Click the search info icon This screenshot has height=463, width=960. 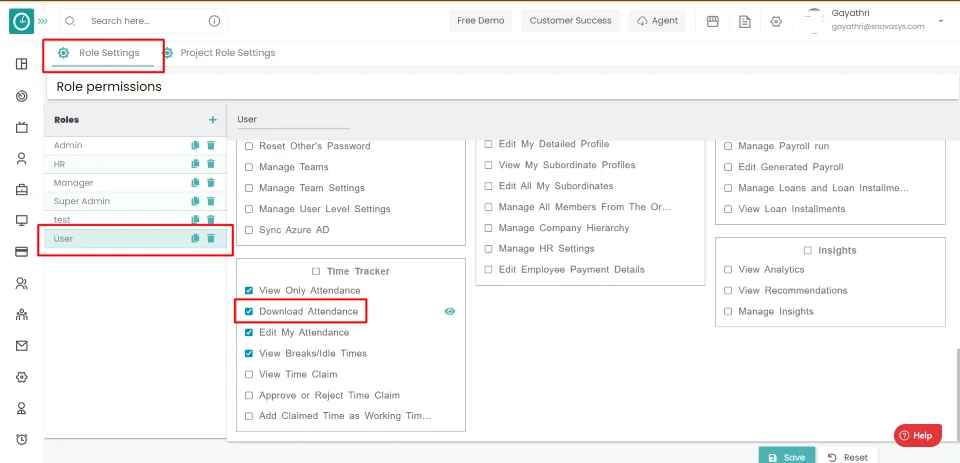click(x=214, y=21)
